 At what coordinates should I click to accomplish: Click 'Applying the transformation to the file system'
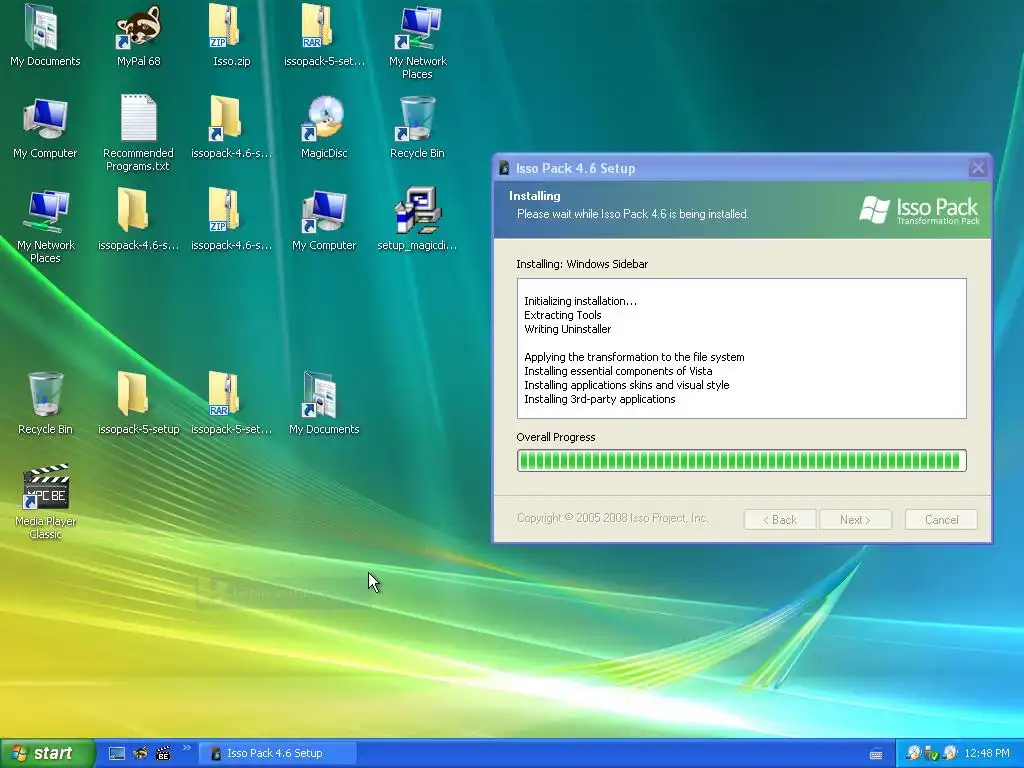(634, 357)
